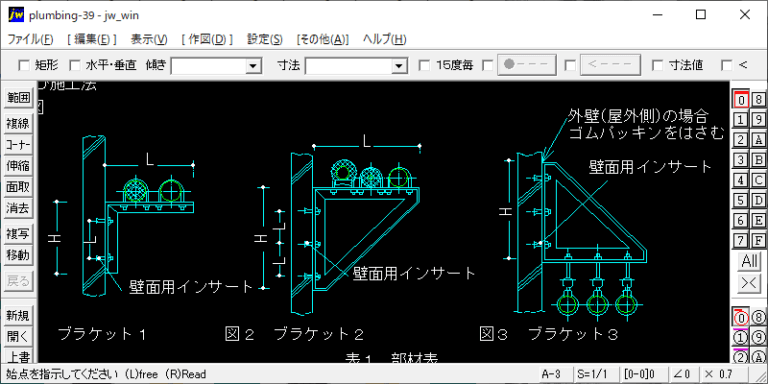Toggle layer button 6
This screenshot has height=384, width=768.
741,220
